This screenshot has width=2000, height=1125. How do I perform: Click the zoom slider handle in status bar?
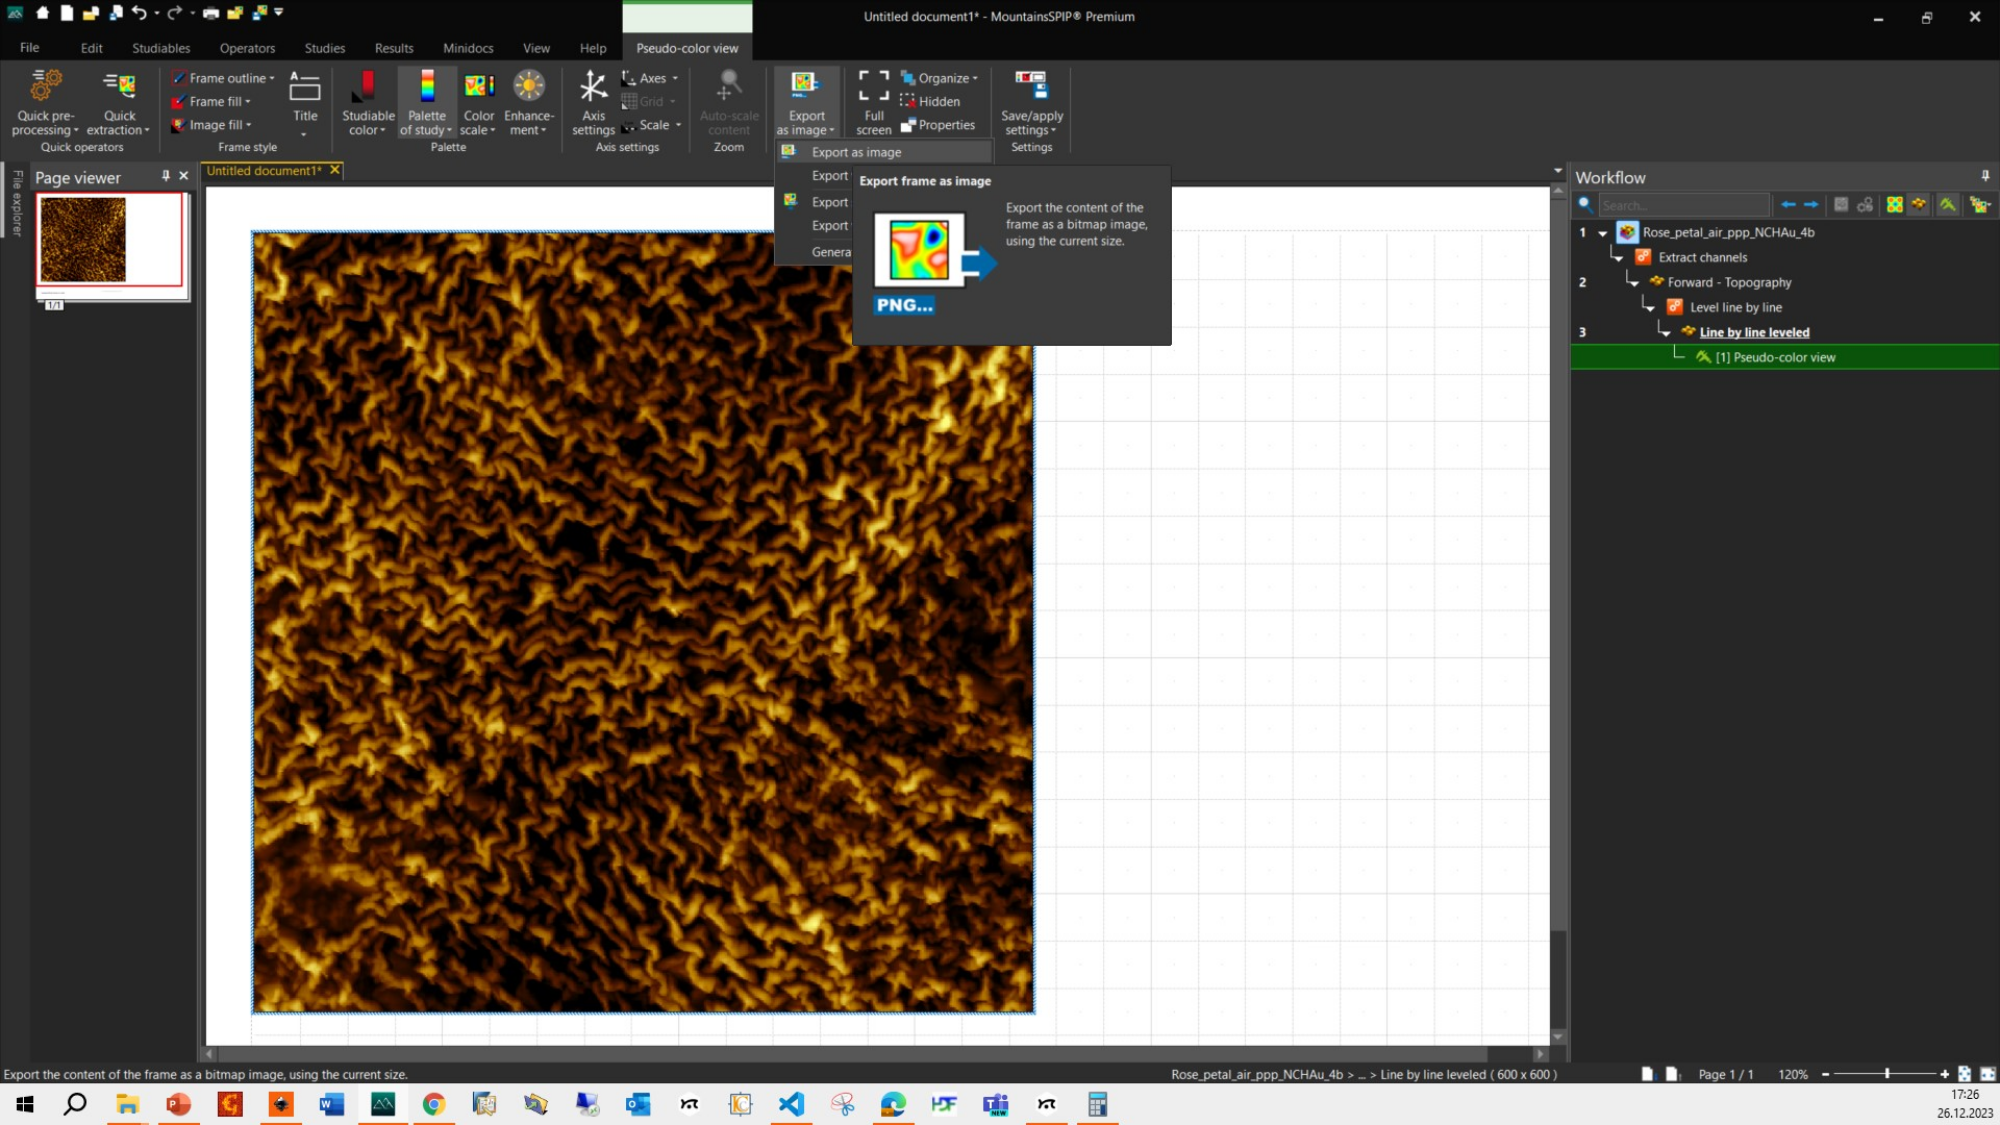pos(1887,1074)
